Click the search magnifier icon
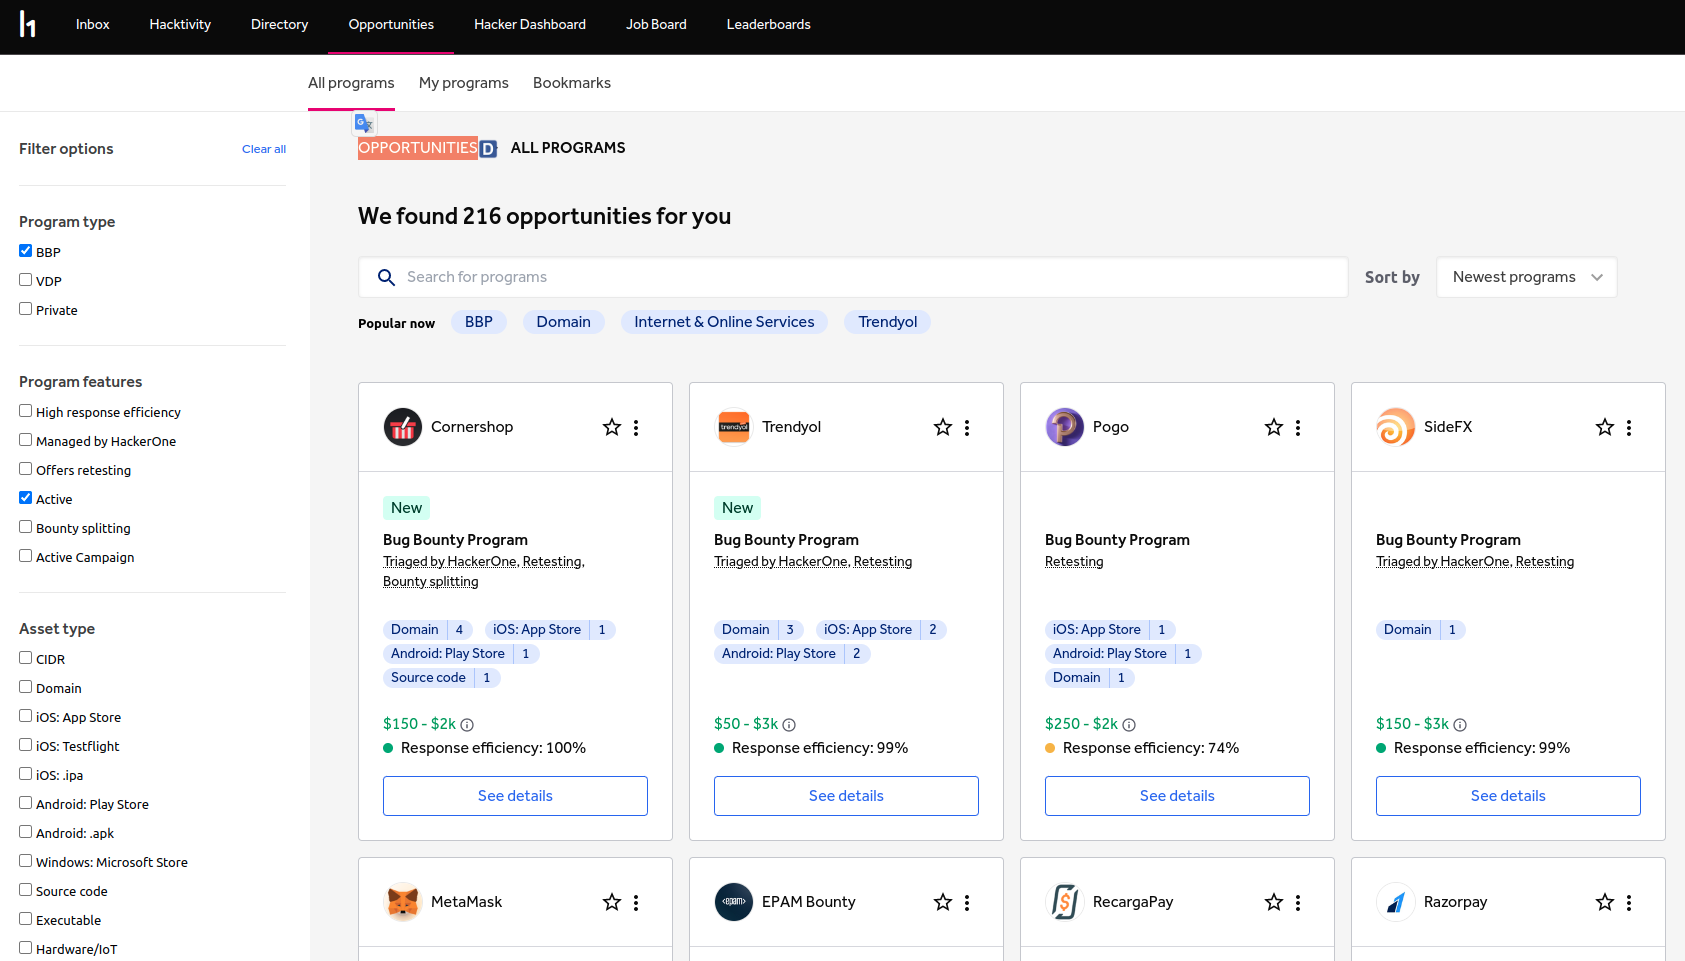 pyautogui.click(x=387, y=277)
